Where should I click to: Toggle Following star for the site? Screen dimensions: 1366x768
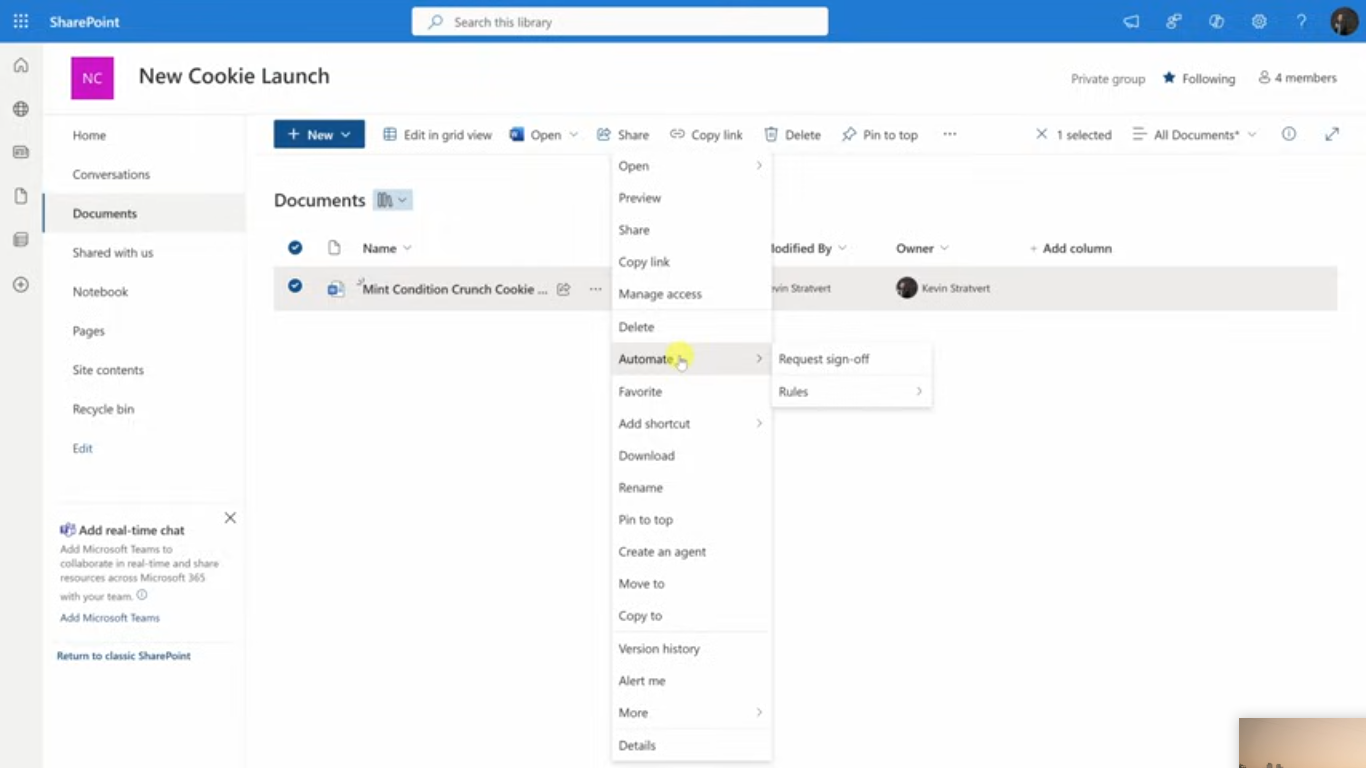click(1169, 78)
